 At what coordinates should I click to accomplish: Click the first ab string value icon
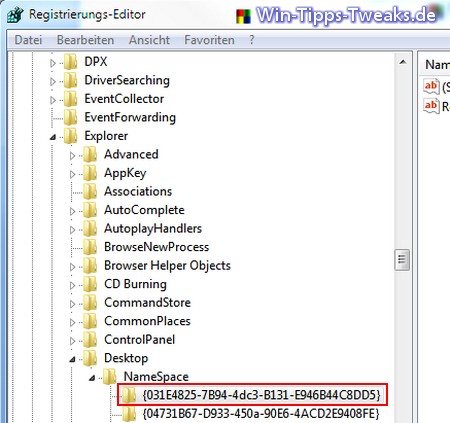click(431, 86)
